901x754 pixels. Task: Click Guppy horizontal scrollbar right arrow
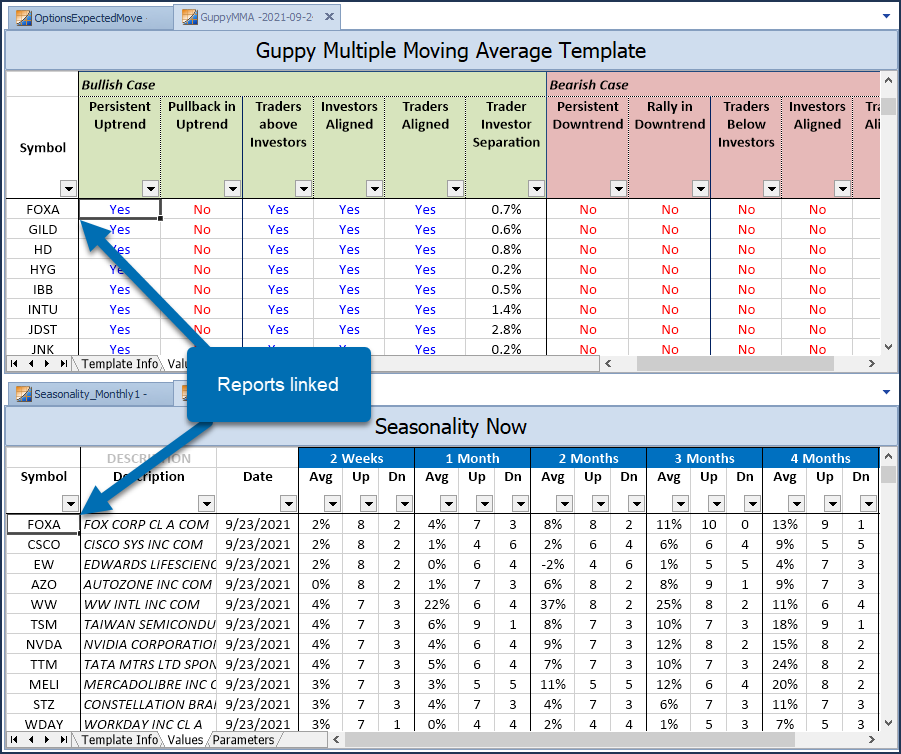click(x=872, y=363)
